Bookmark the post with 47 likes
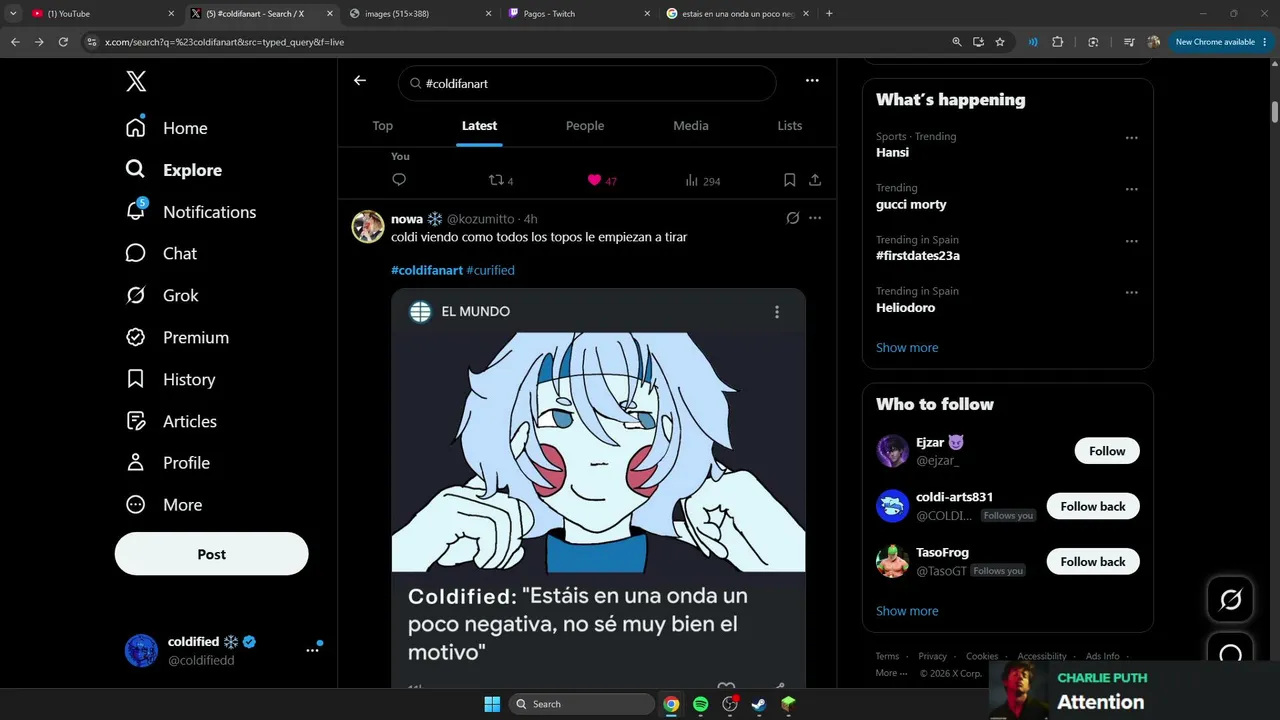 [x=789, y=180]
